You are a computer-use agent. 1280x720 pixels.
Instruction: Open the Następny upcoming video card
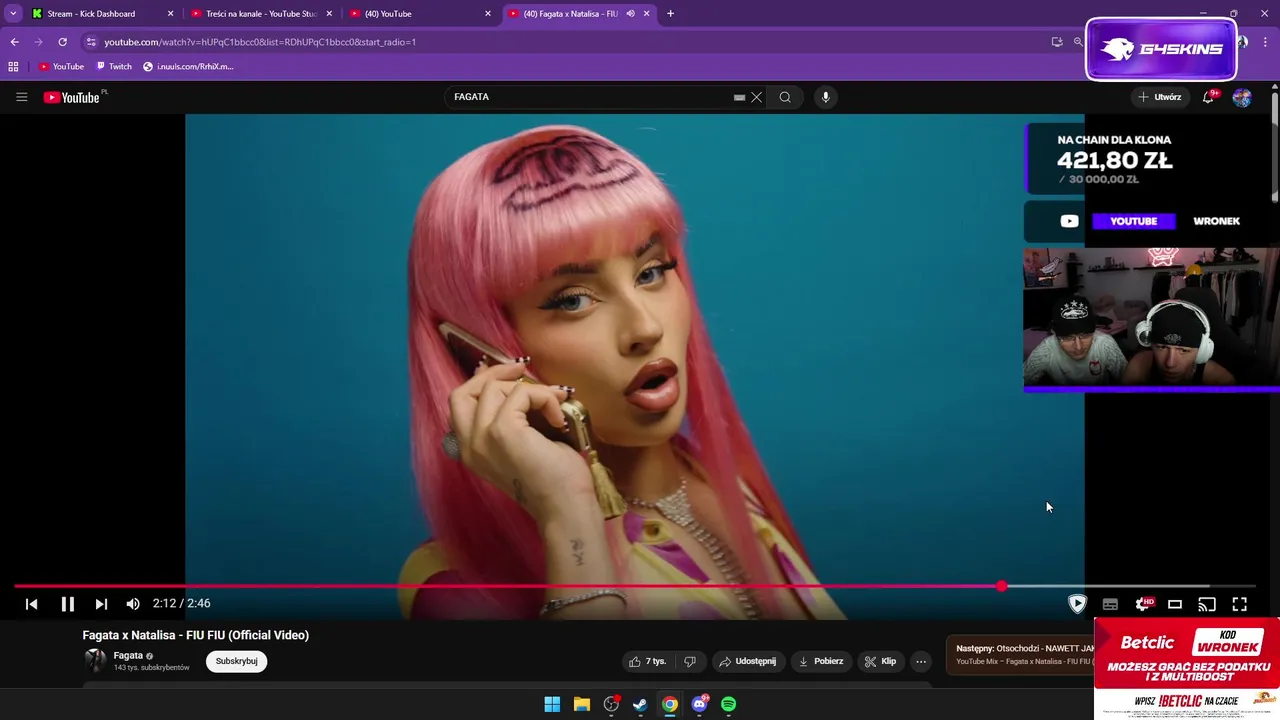click(1020, 654)
